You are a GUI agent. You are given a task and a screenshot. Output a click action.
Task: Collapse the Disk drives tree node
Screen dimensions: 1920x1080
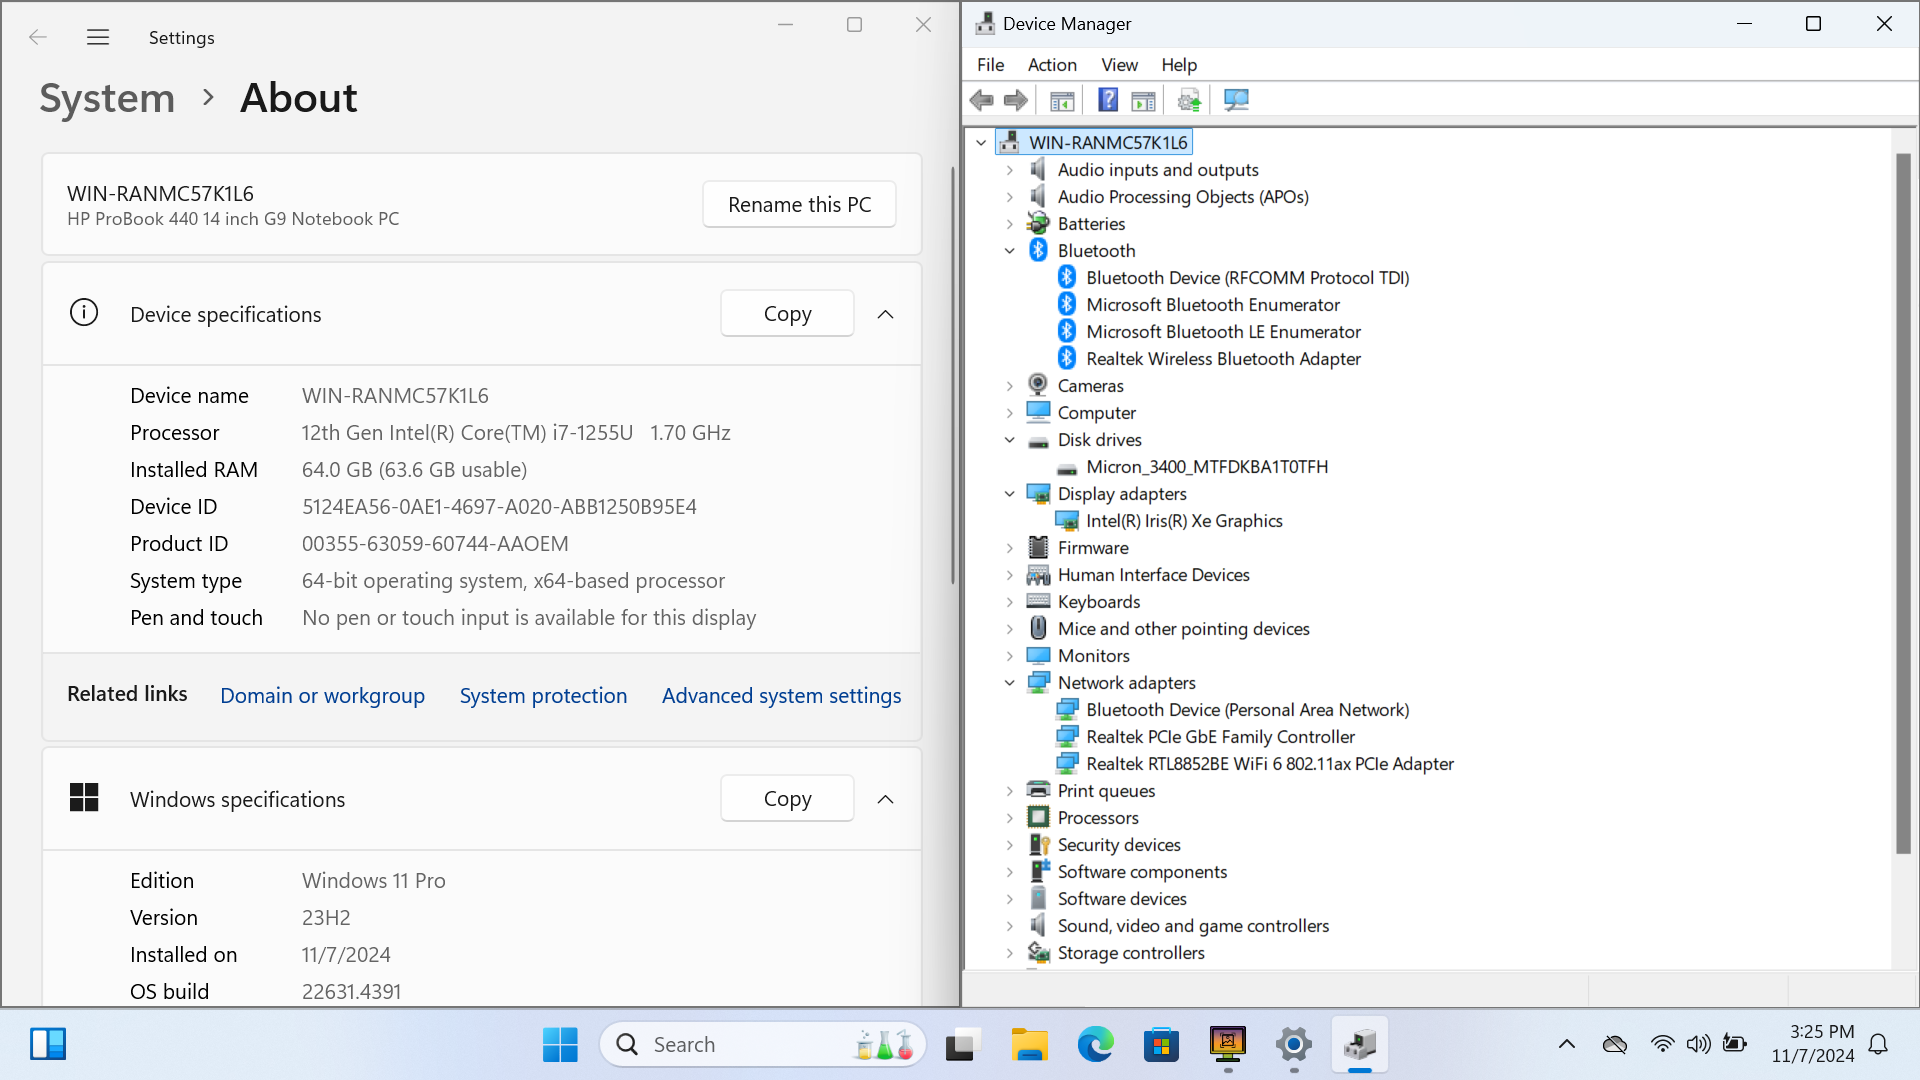point(1009,439)
